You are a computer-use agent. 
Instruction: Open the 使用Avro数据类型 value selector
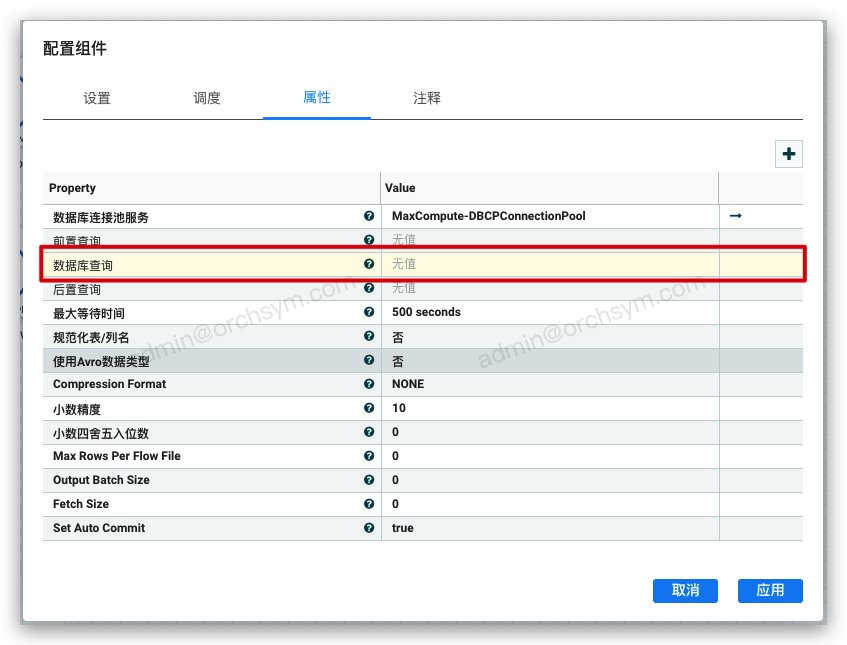[550, 361]
